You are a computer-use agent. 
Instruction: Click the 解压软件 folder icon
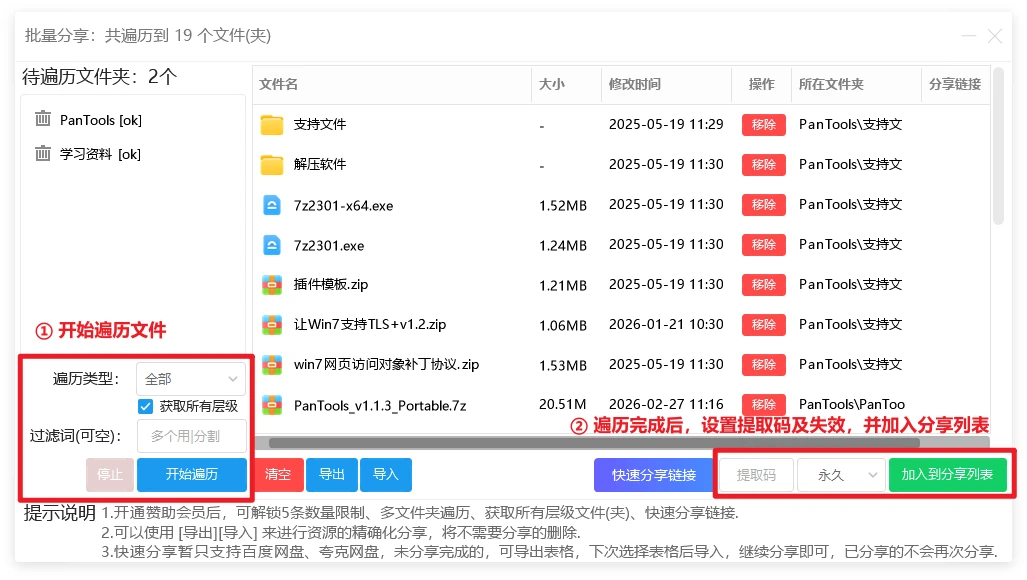272,165
